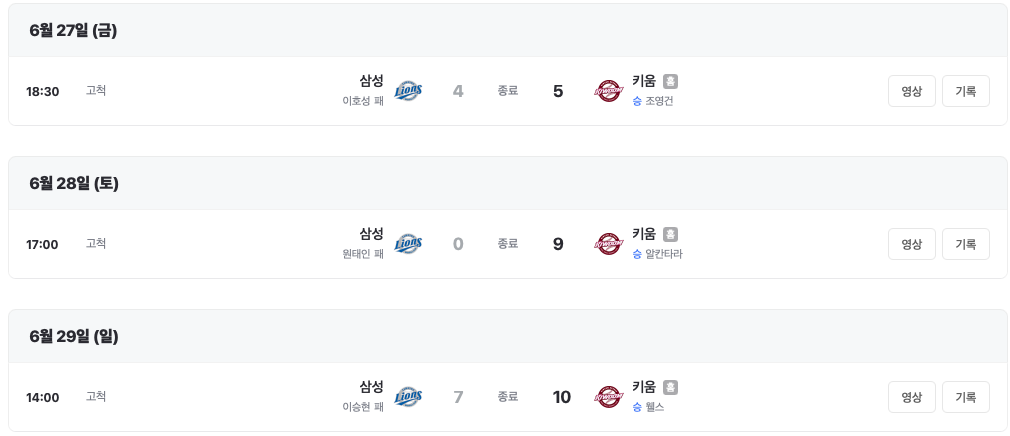Open 기록 for the June 29 game
The width and height of the screenshot is (1010, 436).
pyautogui.click(x=966, y=397)
